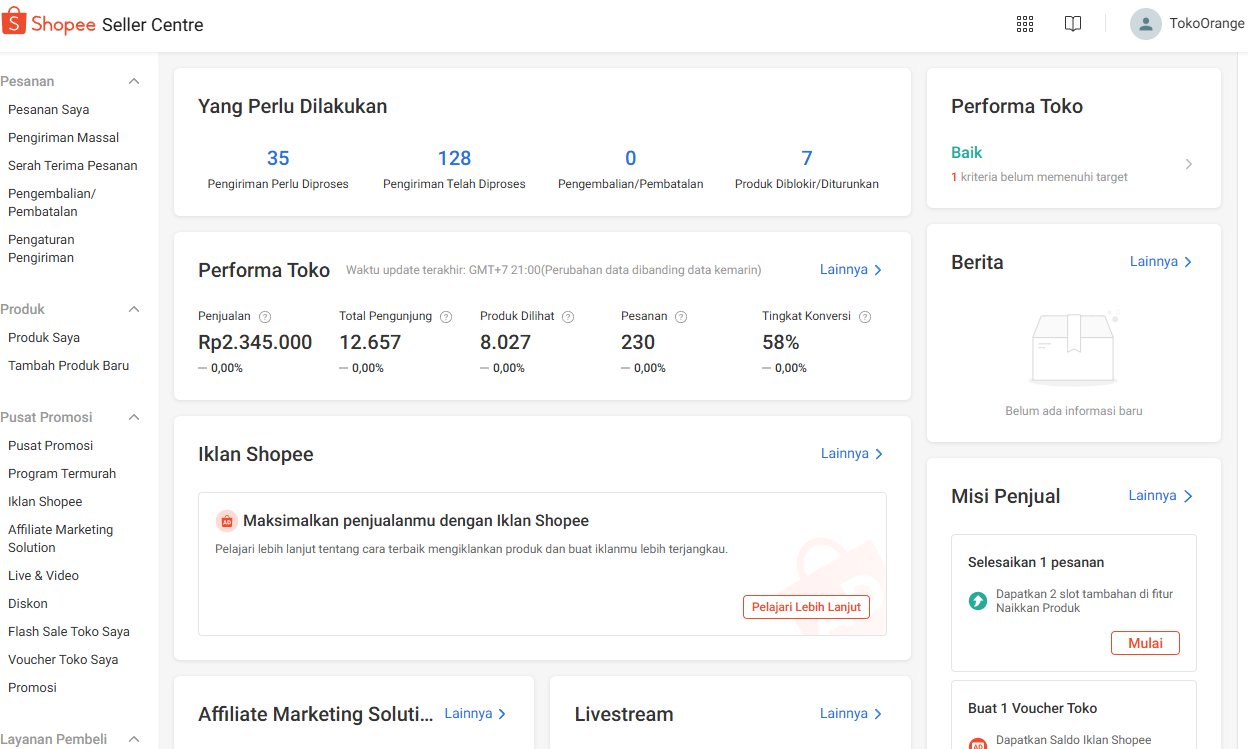
Task: Open Performa Toko details chevron next to Baik
Action: (x=1189, y=164)
